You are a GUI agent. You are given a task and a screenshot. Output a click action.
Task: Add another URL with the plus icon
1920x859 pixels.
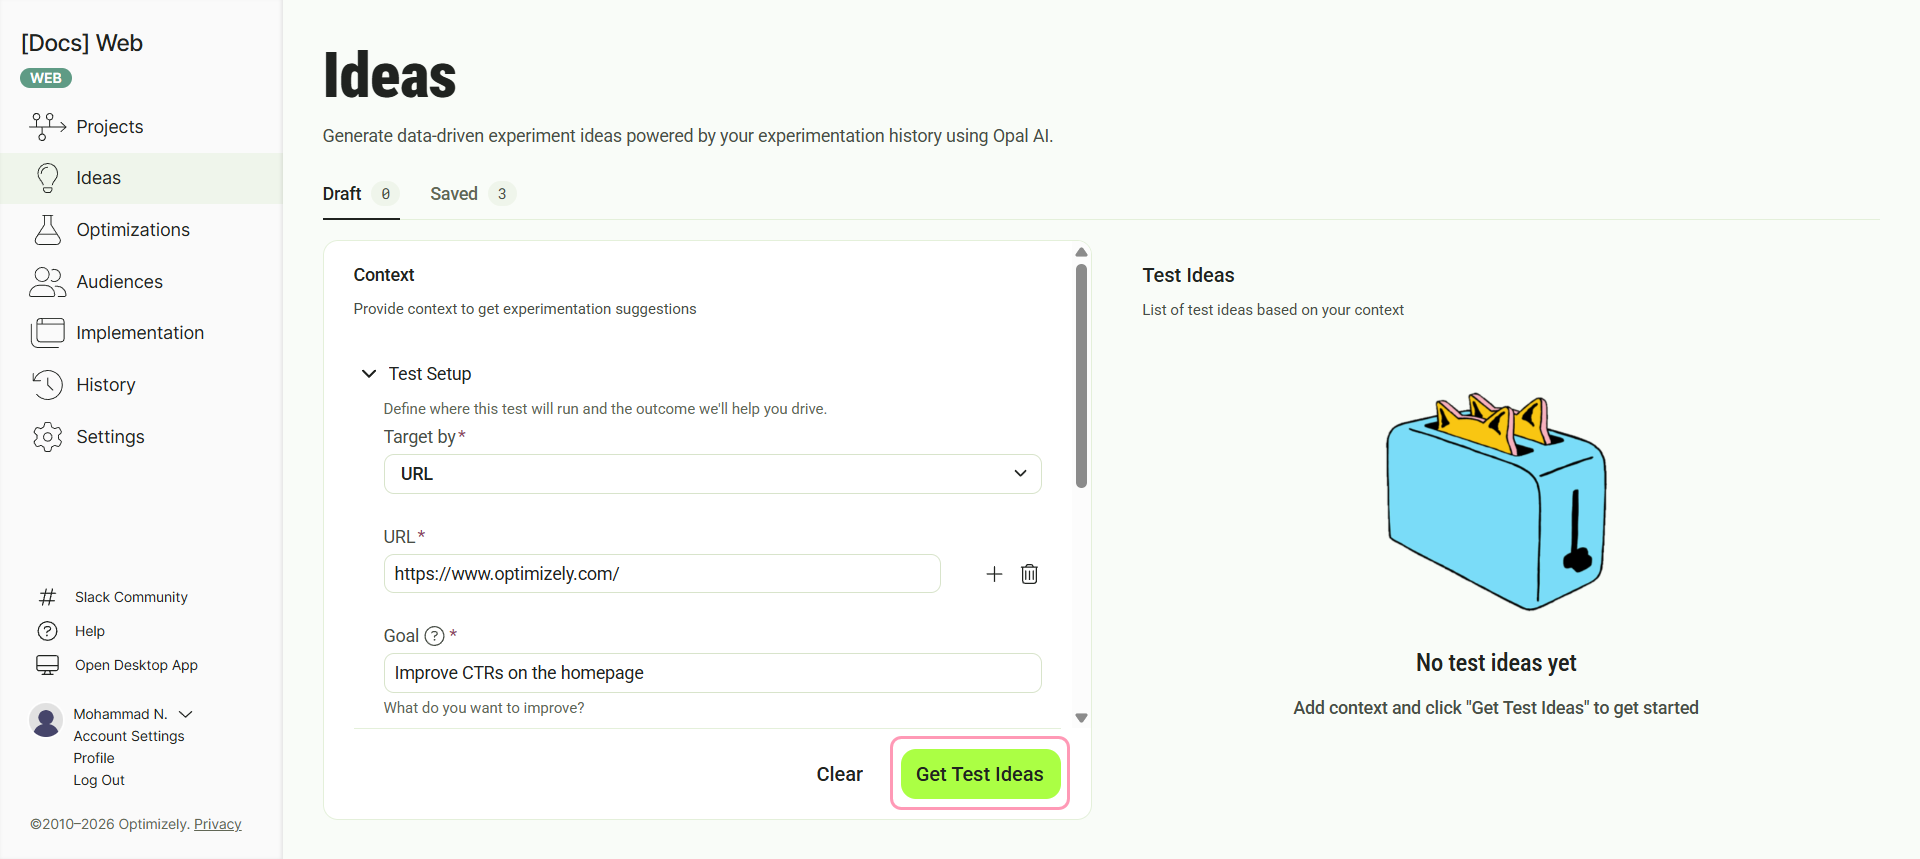[x=994, y=574]
